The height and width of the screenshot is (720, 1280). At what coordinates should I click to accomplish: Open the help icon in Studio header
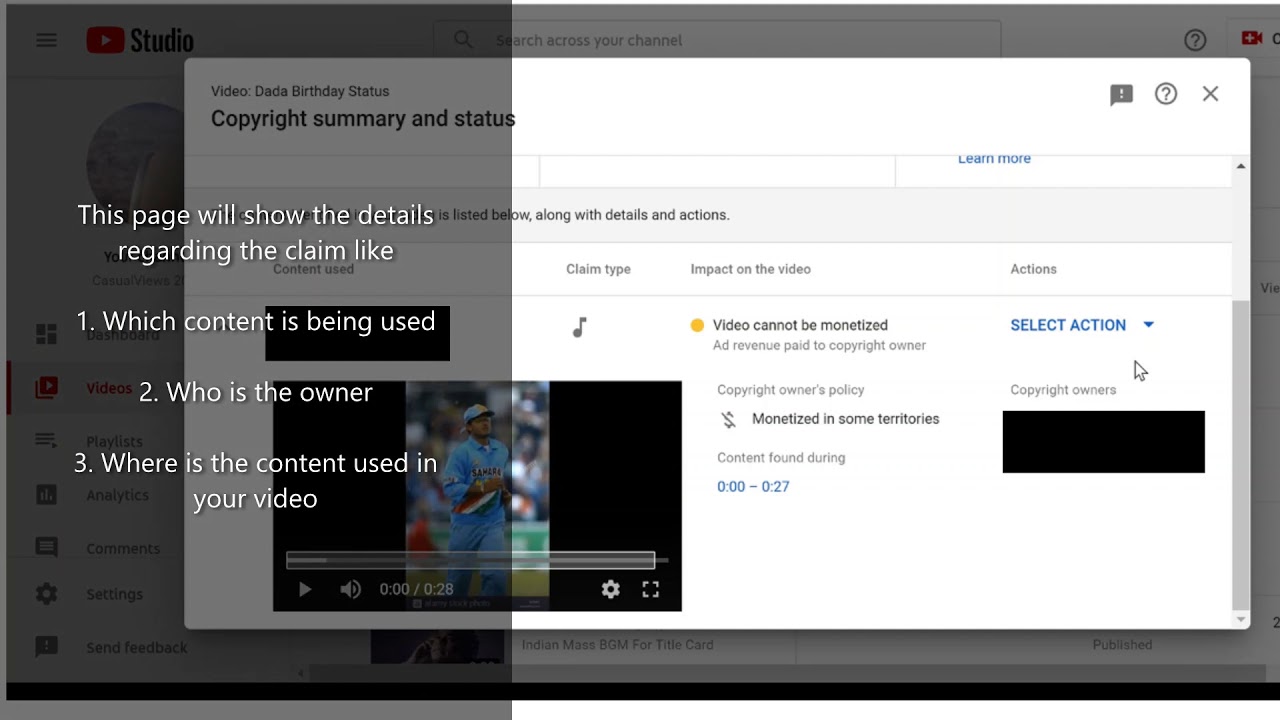(x=1195, y=40)
